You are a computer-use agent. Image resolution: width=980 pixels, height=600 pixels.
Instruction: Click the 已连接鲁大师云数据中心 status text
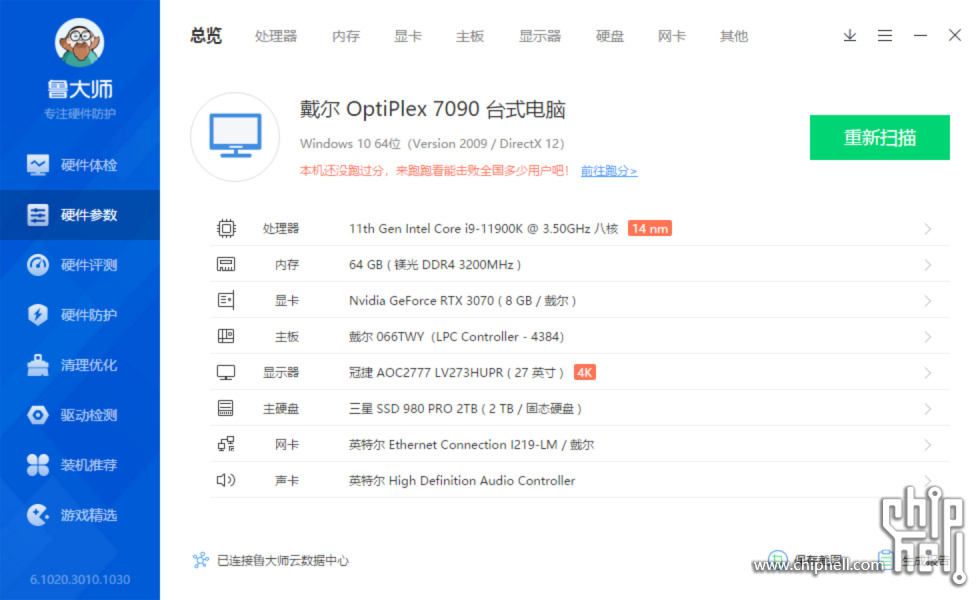pyautogui.click(x=282, y=561)
